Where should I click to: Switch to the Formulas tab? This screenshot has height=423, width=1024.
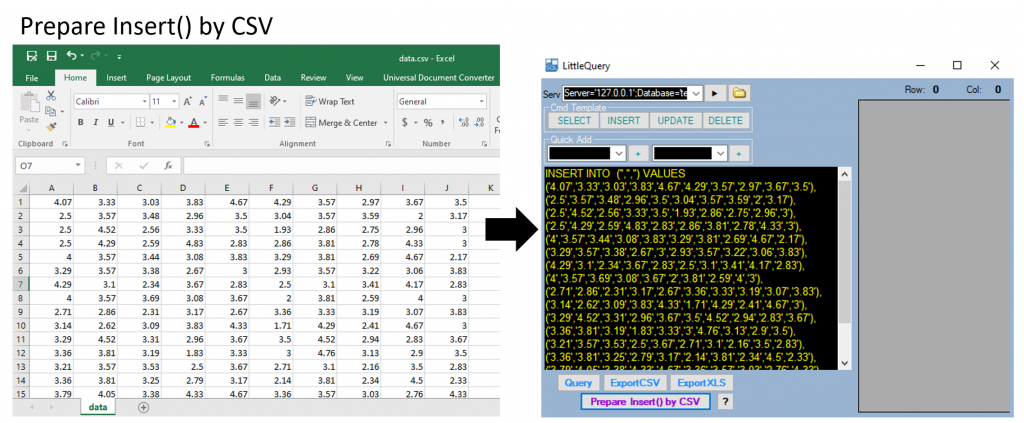(227, 78)
